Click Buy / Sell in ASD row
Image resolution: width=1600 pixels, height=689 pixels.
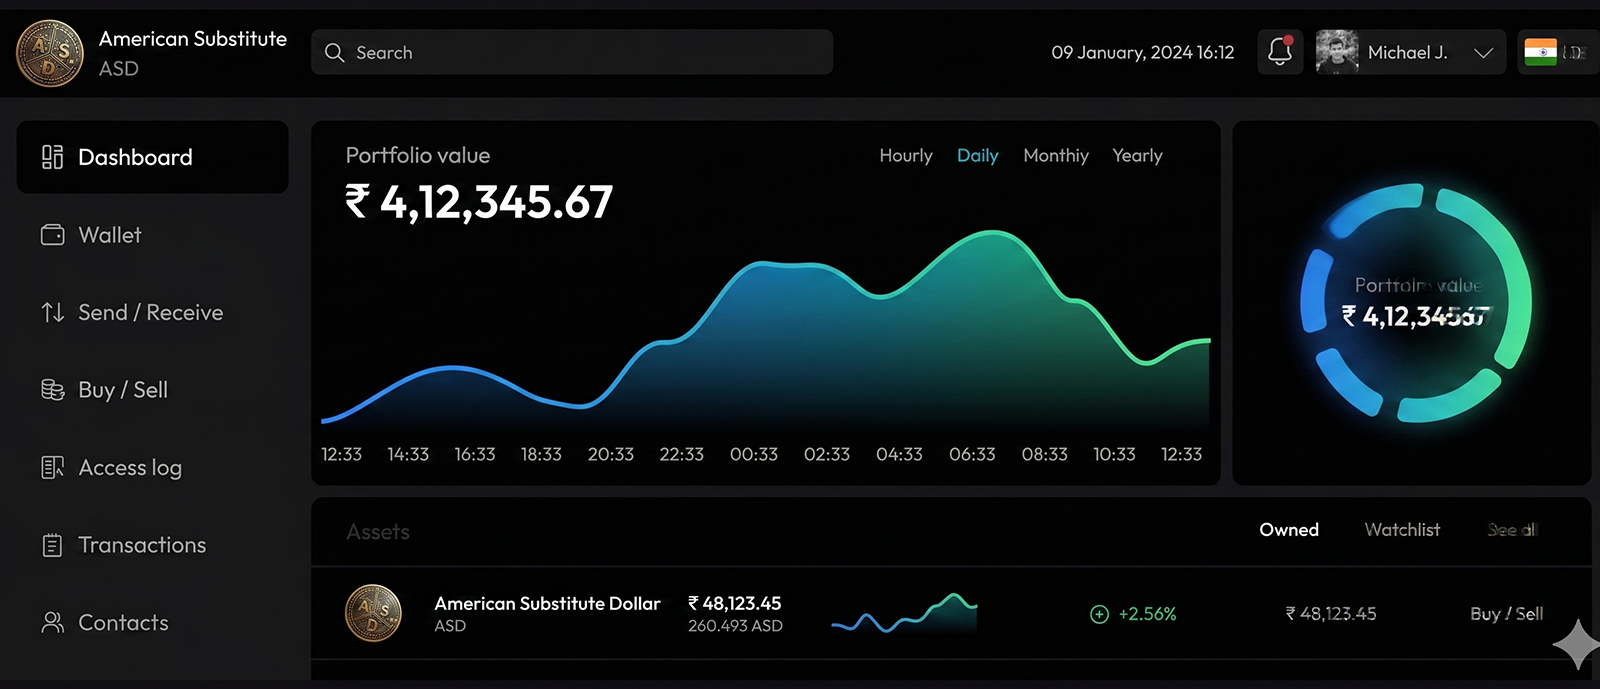click(1506, 614)
